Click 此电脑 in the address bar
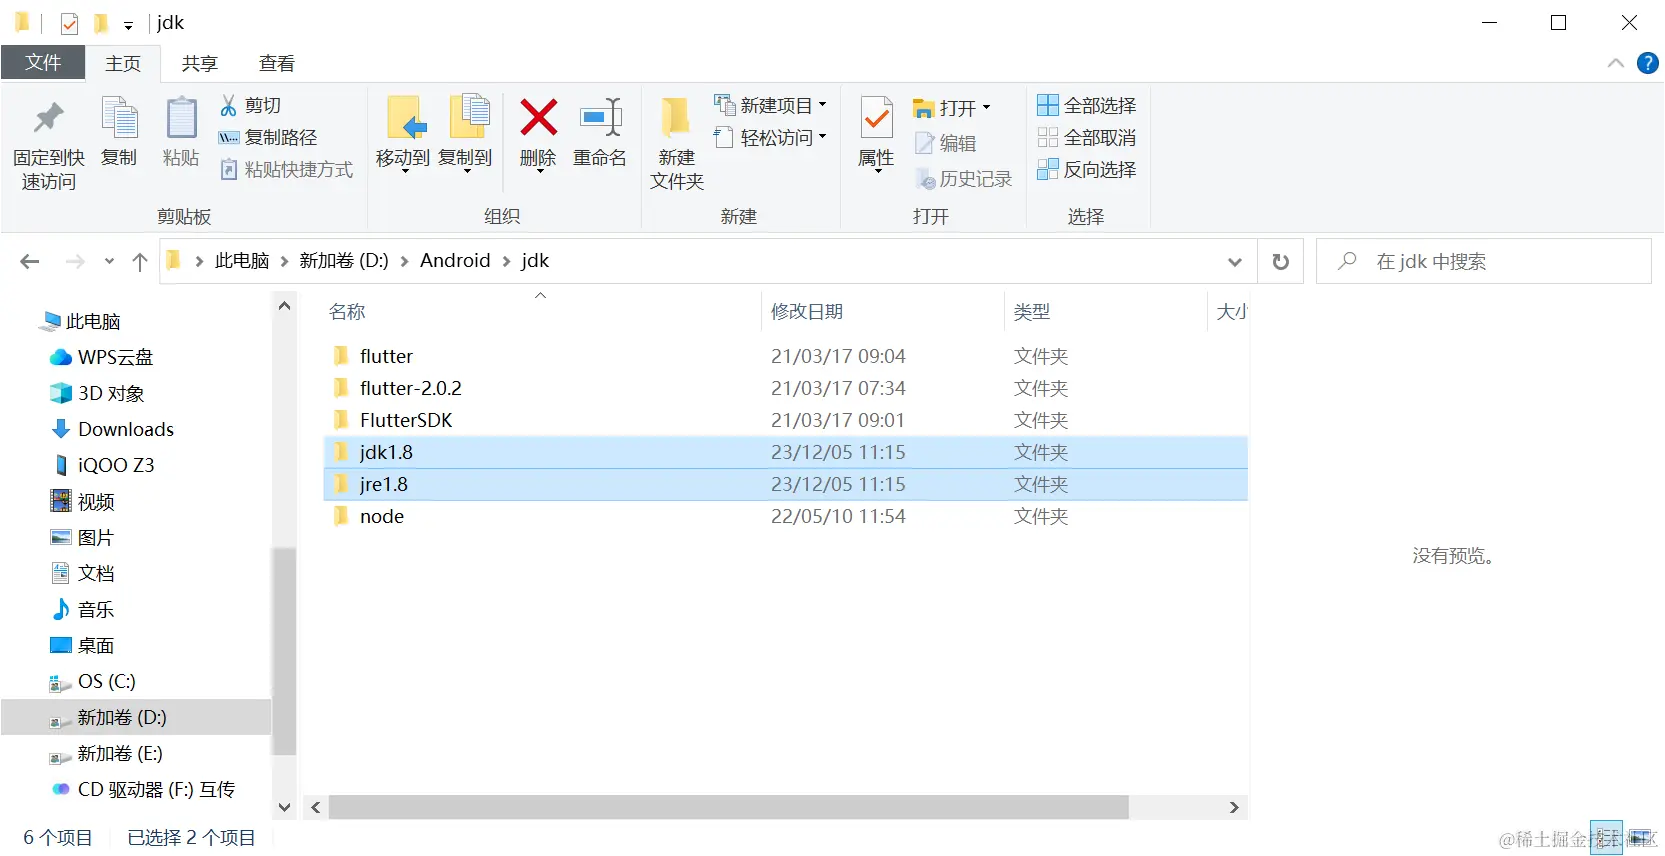Image resolution: width=1665 pixels, height=856 pixels. click(x=242, y=261)
